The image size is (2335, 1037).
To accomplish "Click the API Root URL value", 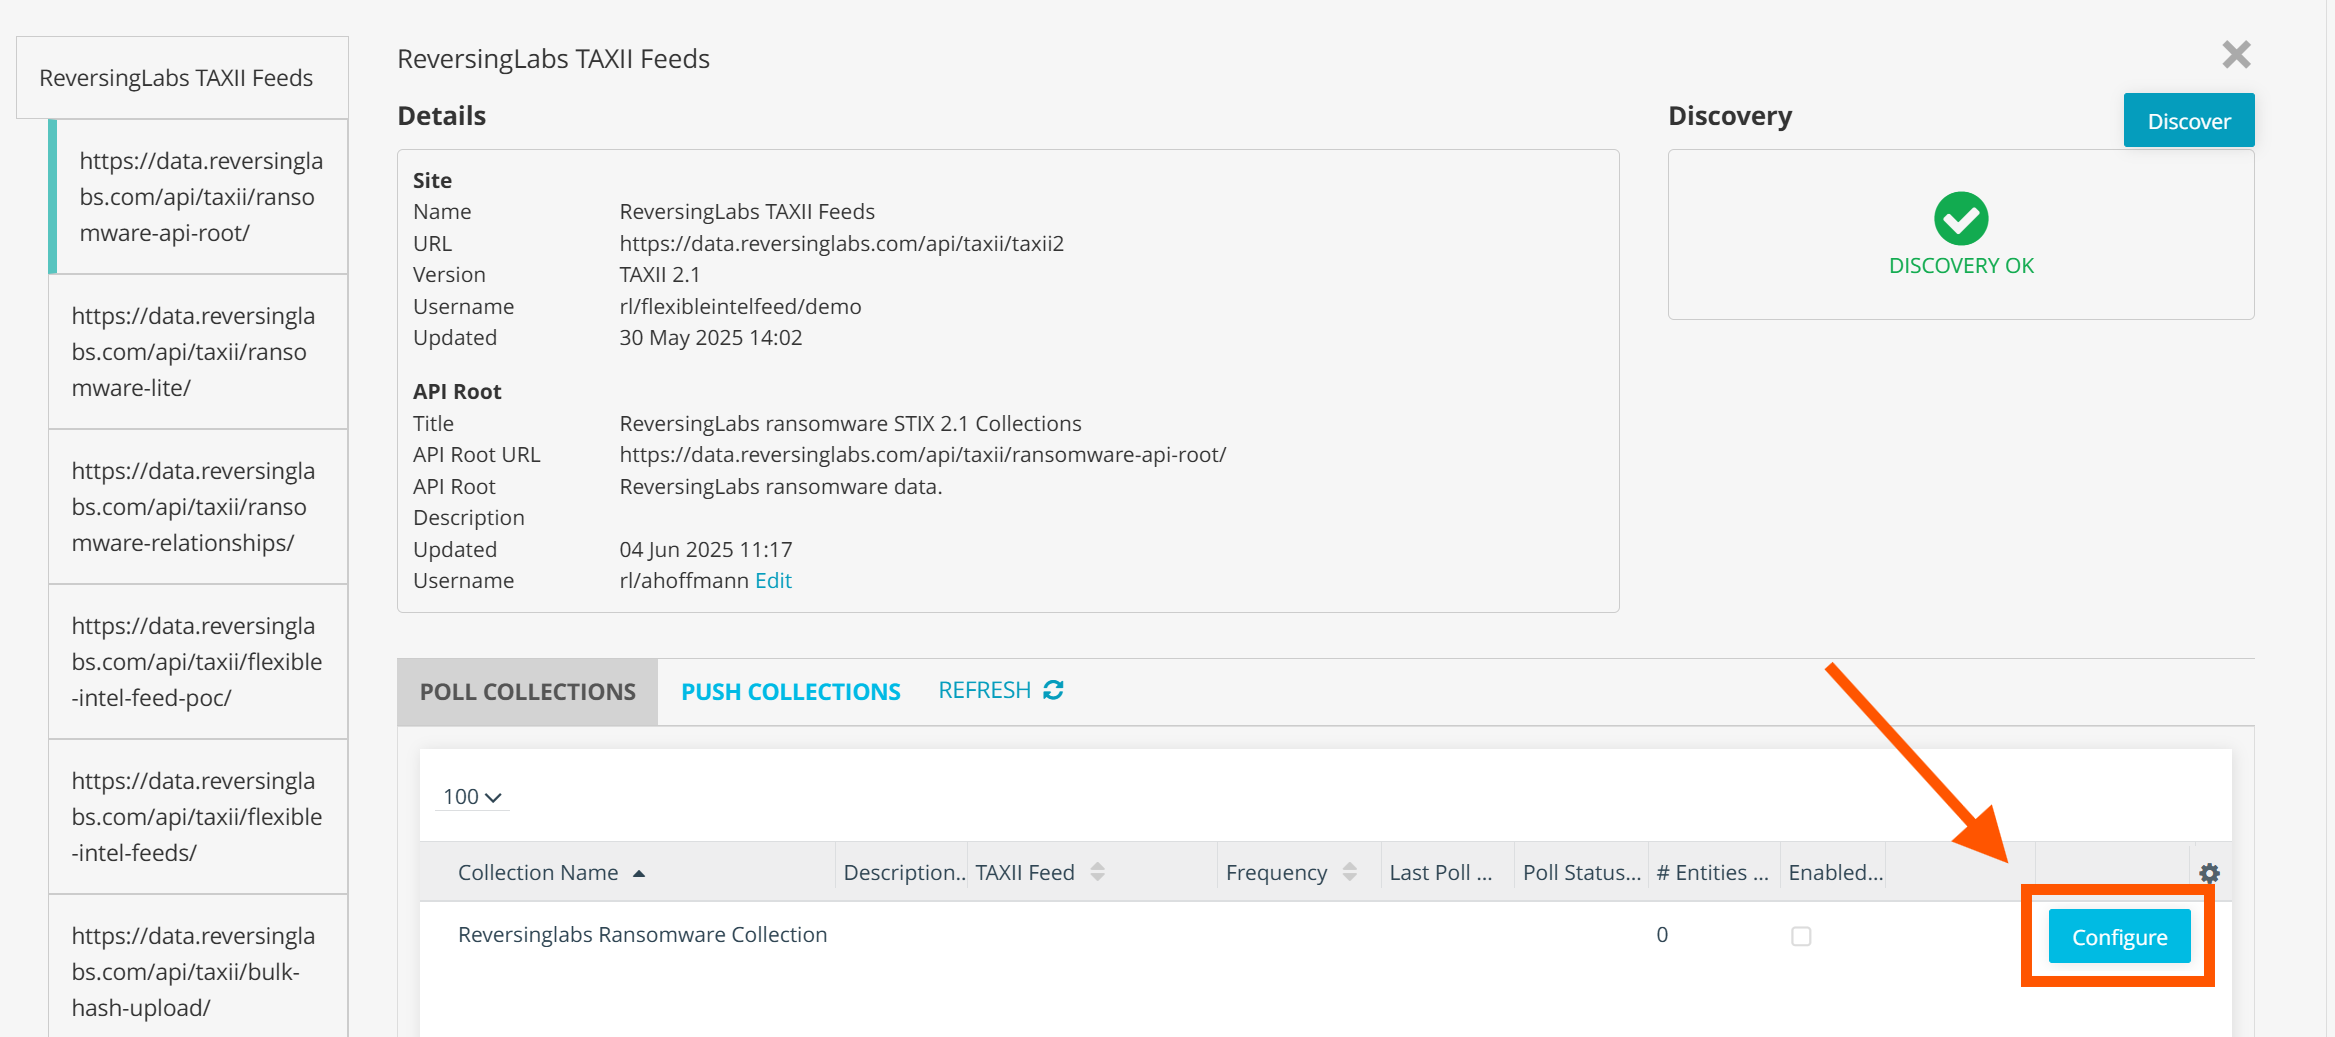I will point(922,454).
